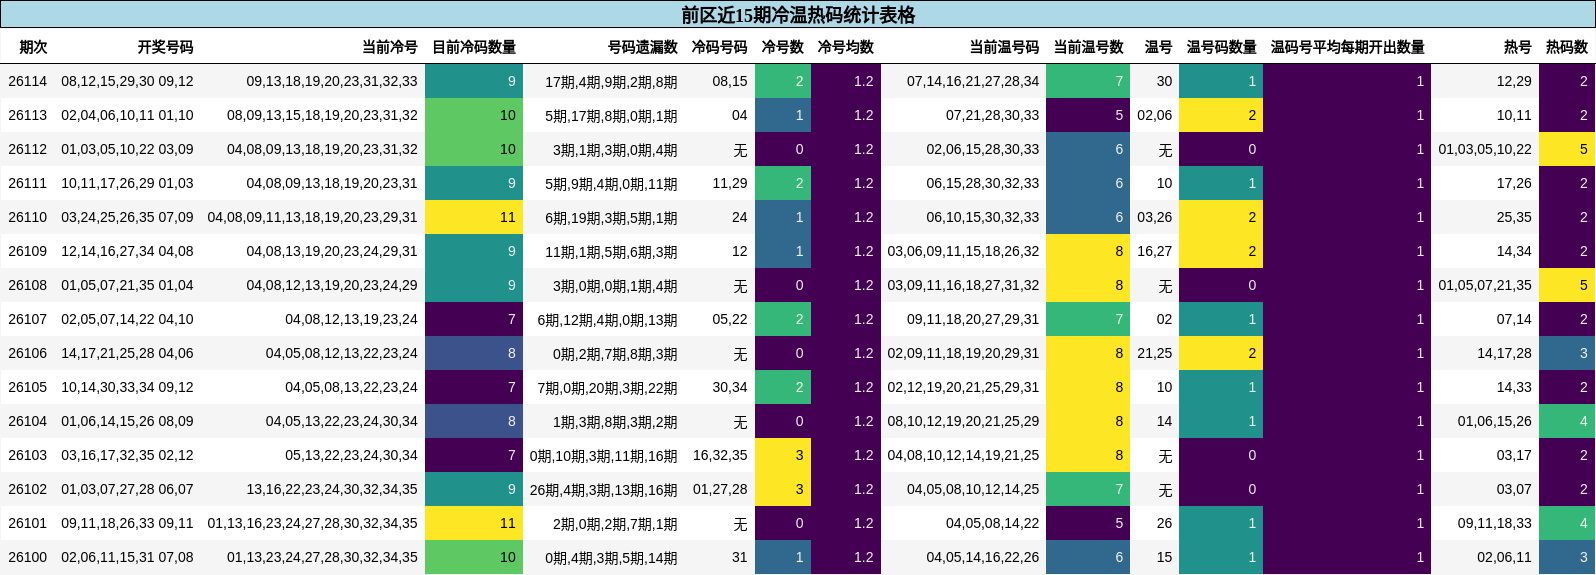The image size is (1596, 575).
Task: Click the 热号 column header
Action: (x=1517, y=47)
